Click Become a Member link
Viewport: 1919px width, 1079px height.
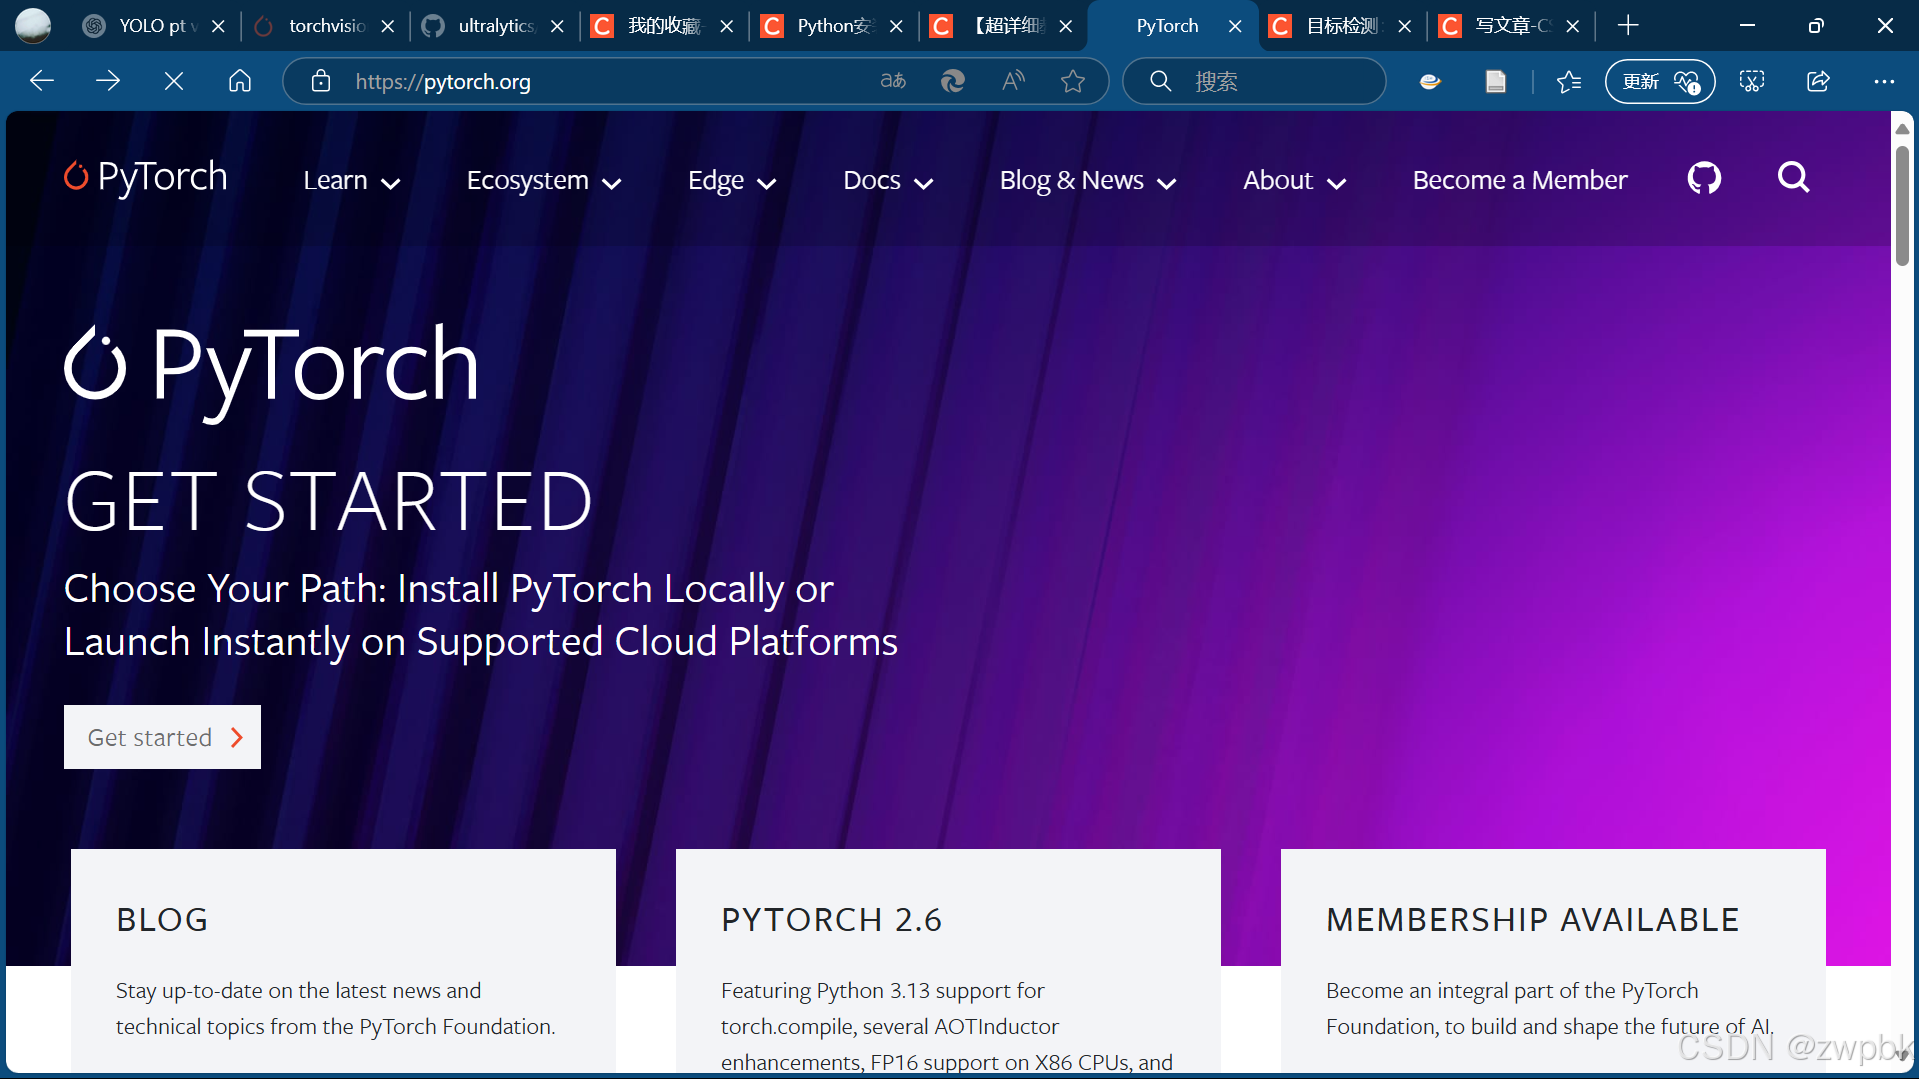[1520, 180]
